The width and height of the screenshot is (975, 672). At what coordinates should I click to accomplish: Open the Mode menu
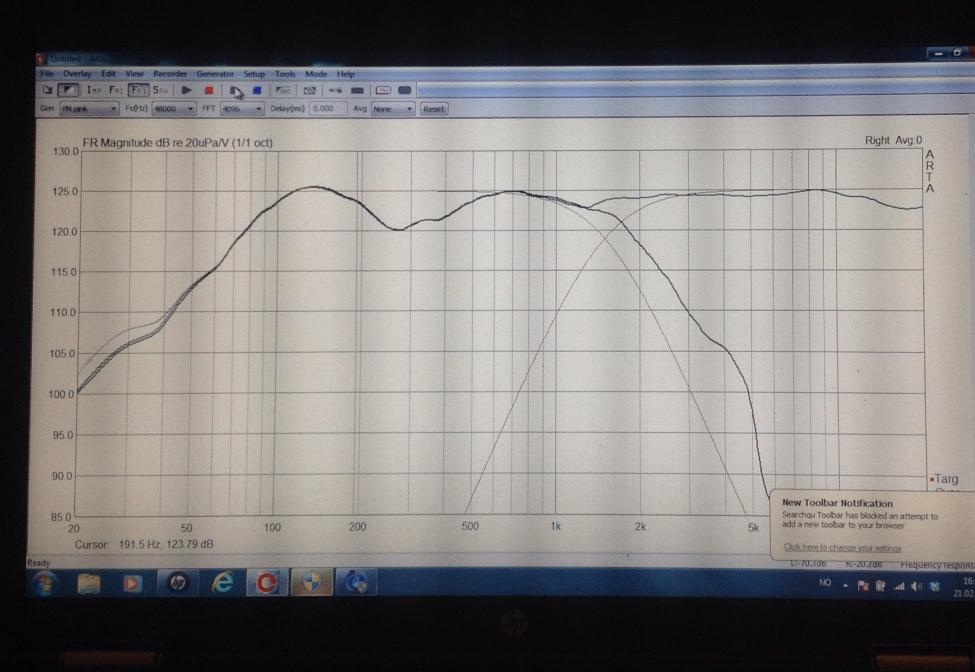(x=316, y=73)
